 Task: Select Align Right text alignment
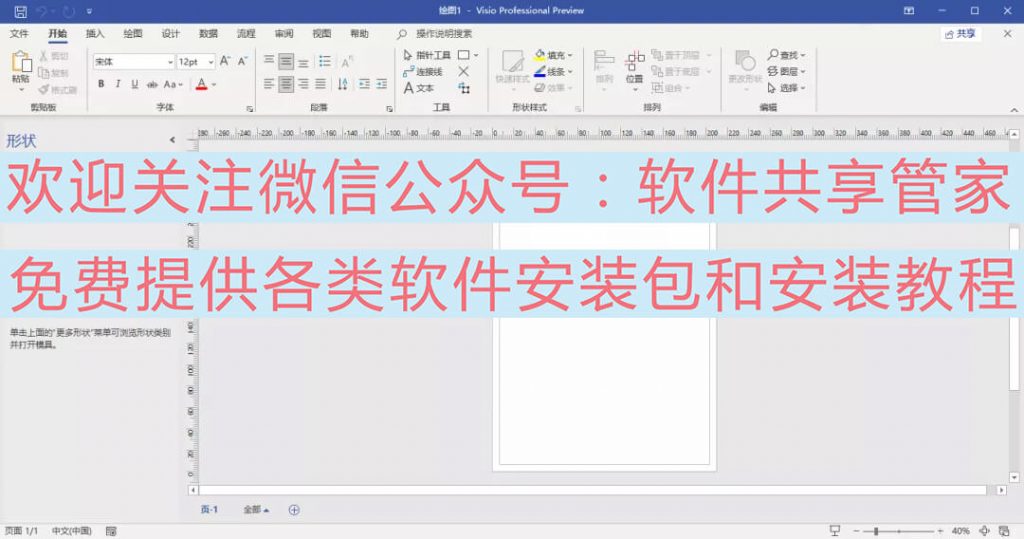tap(304, 84)
